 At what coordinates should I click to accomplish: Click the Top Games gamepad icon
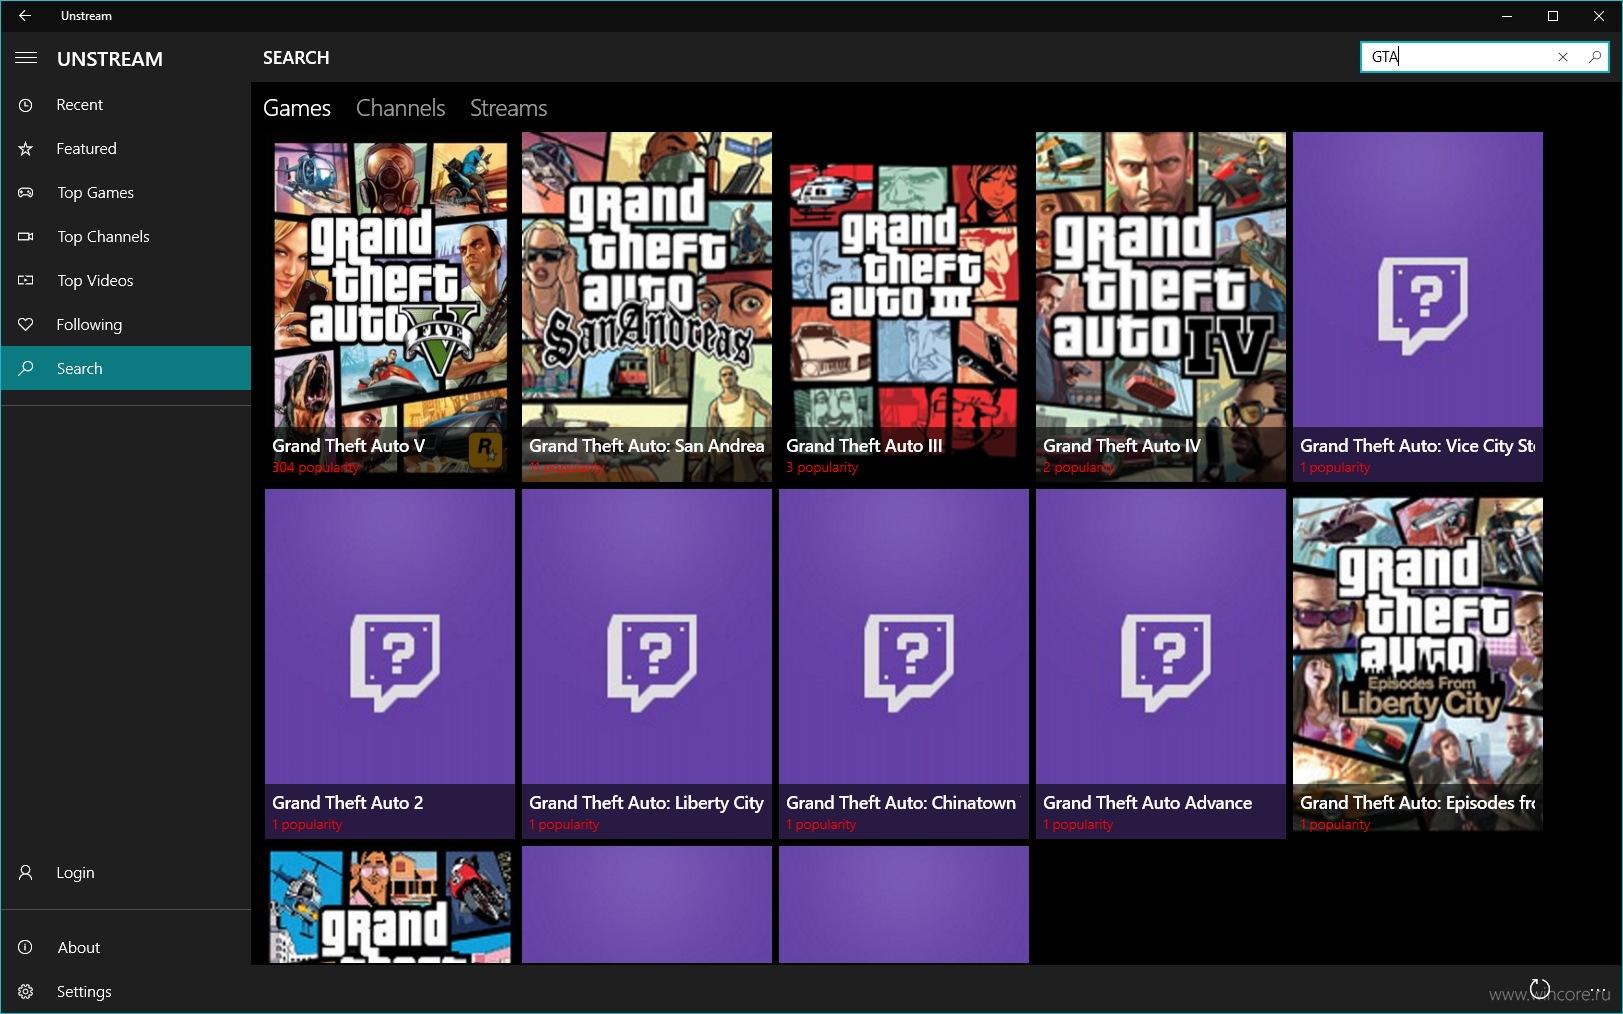(26, 193)
